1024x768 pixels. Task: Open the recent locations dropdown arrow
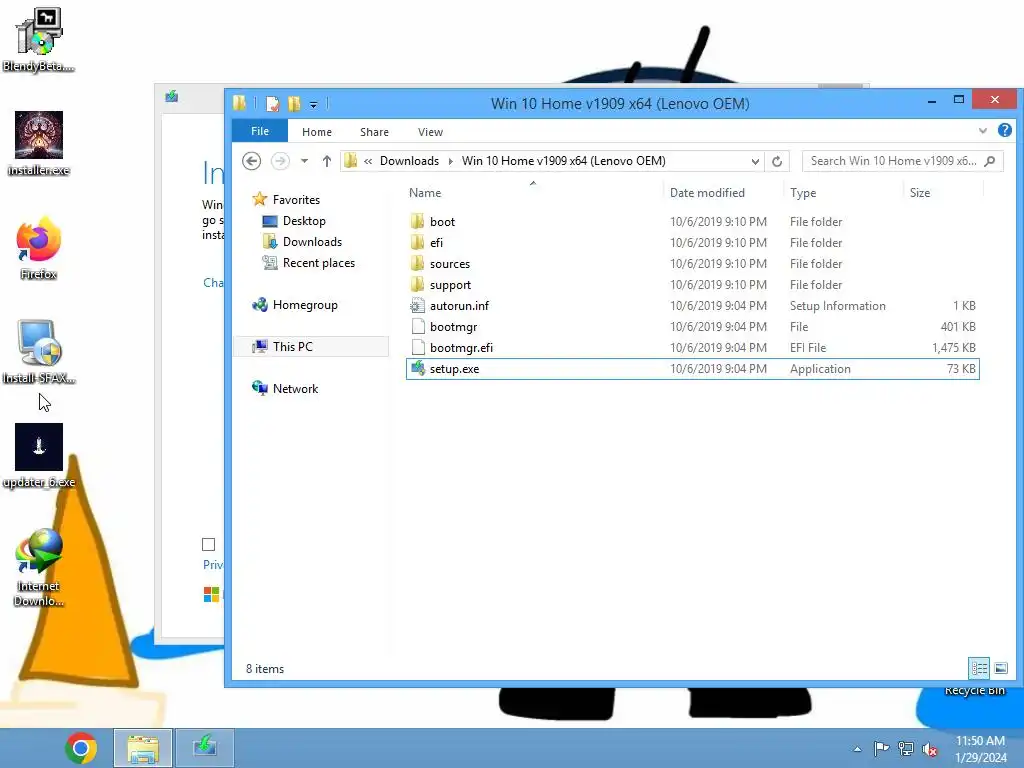(304, 161)
